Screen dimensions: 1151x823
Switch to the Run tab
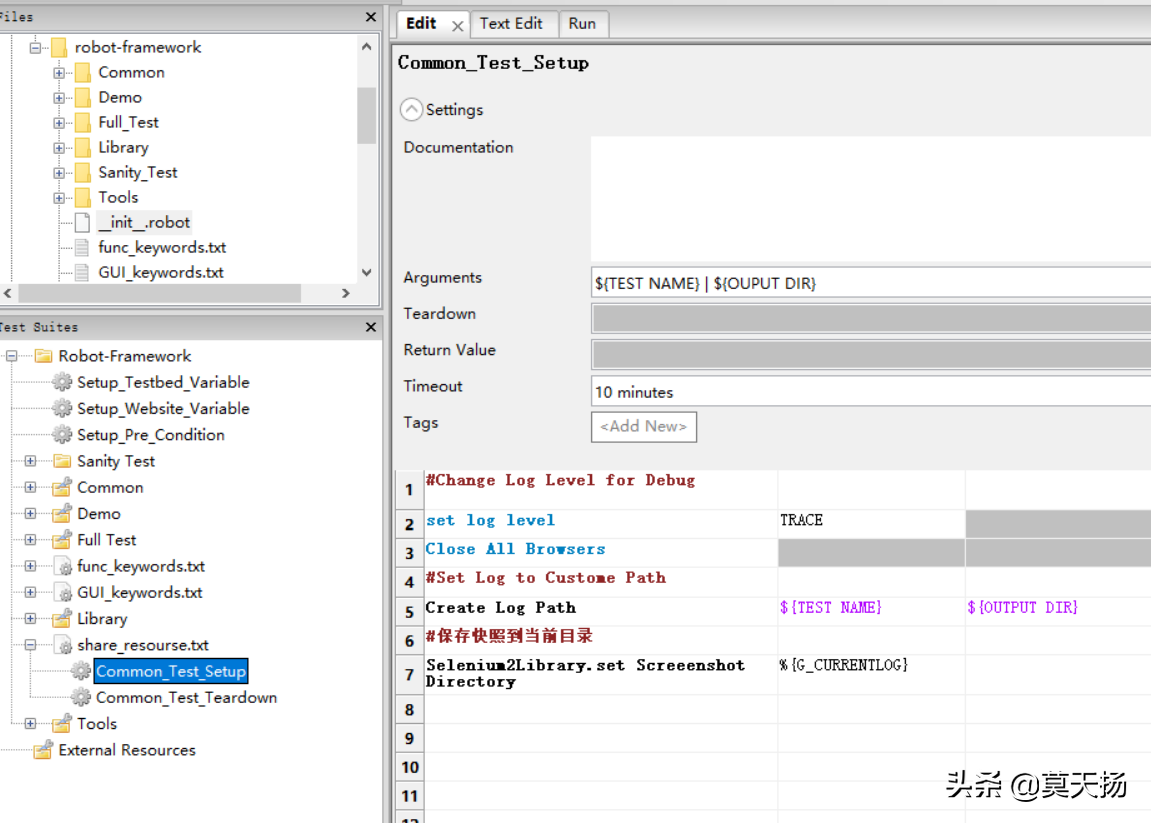click(x=582, y=23)
